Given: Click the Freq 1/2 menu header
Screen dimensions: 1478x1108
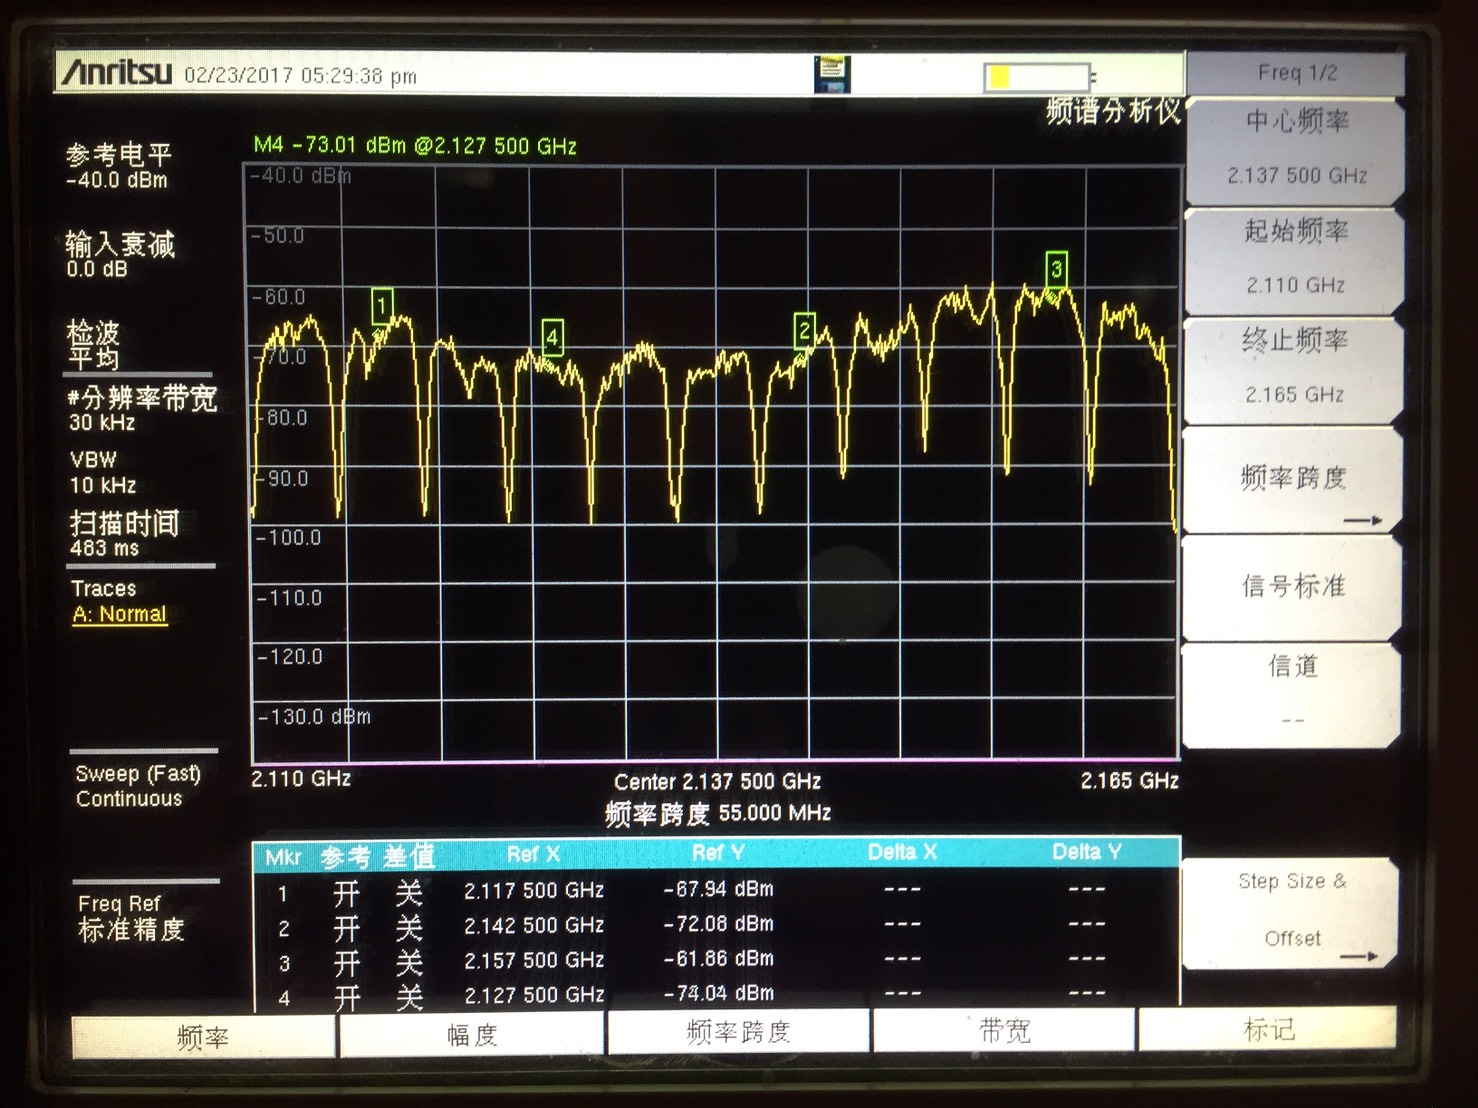Looking at the screenshot, I should coord(1296,73).
